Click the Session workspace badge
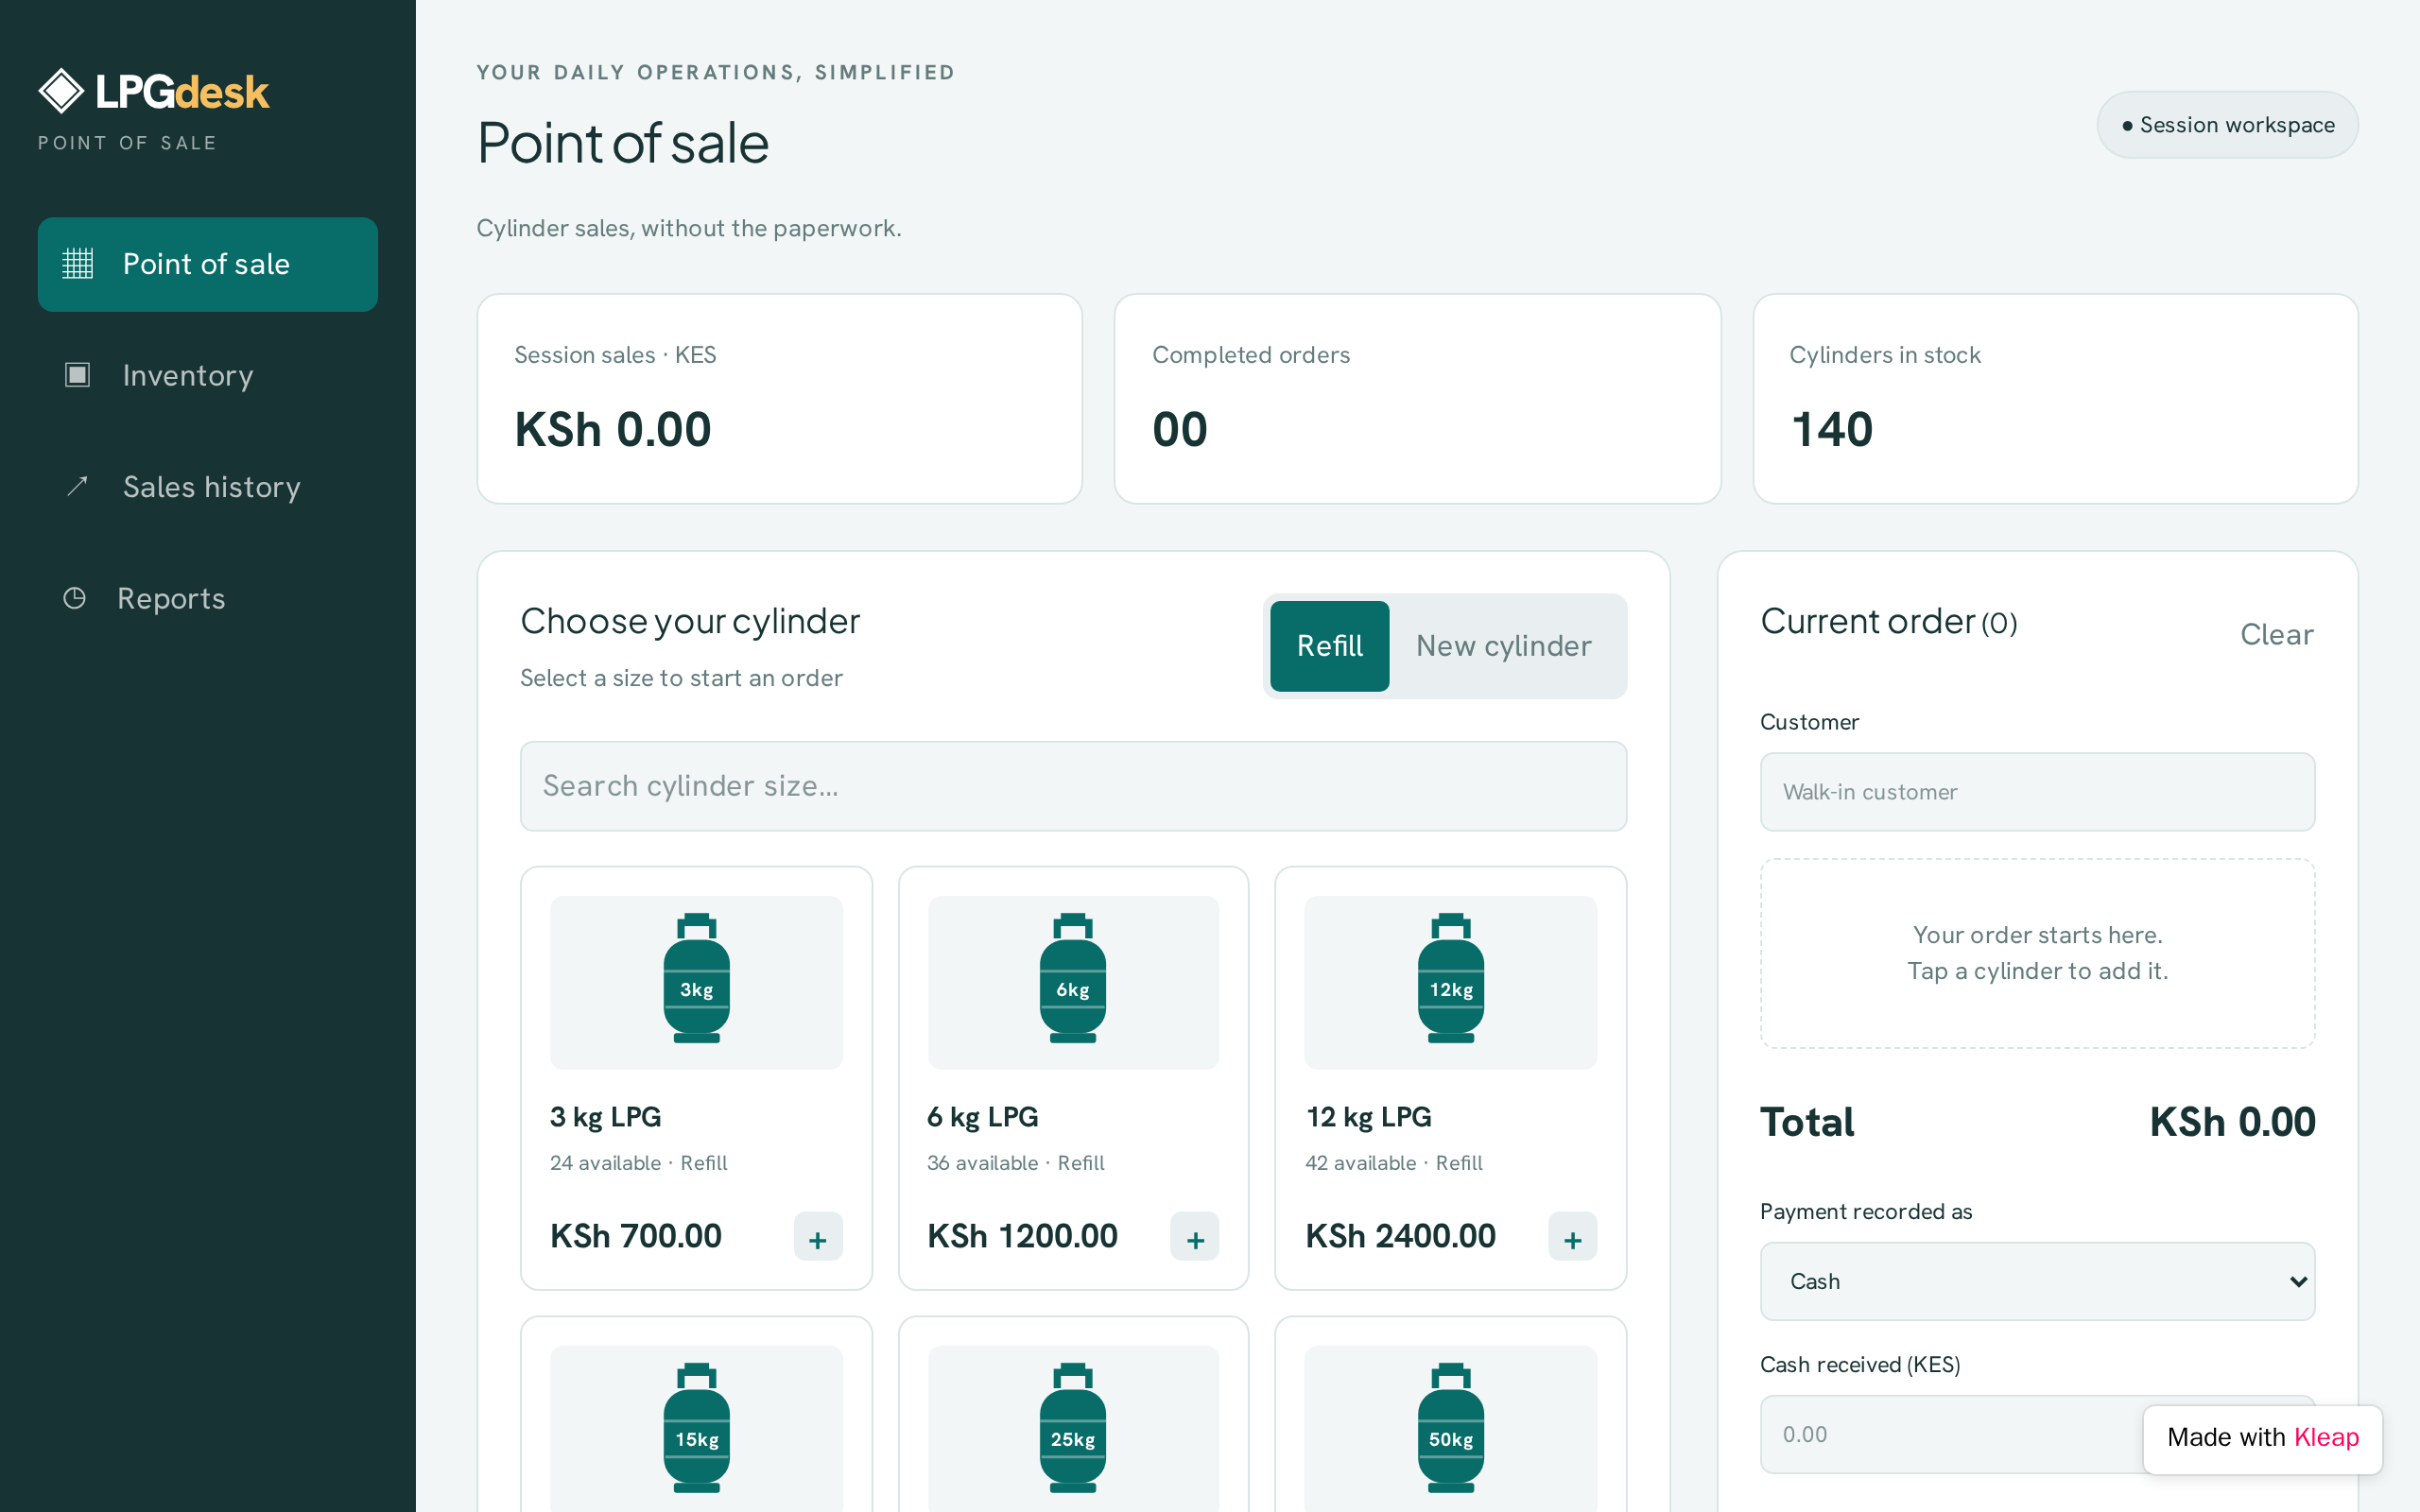2420x1512 pixels. pyautogui.click(x=2227, y=125)
